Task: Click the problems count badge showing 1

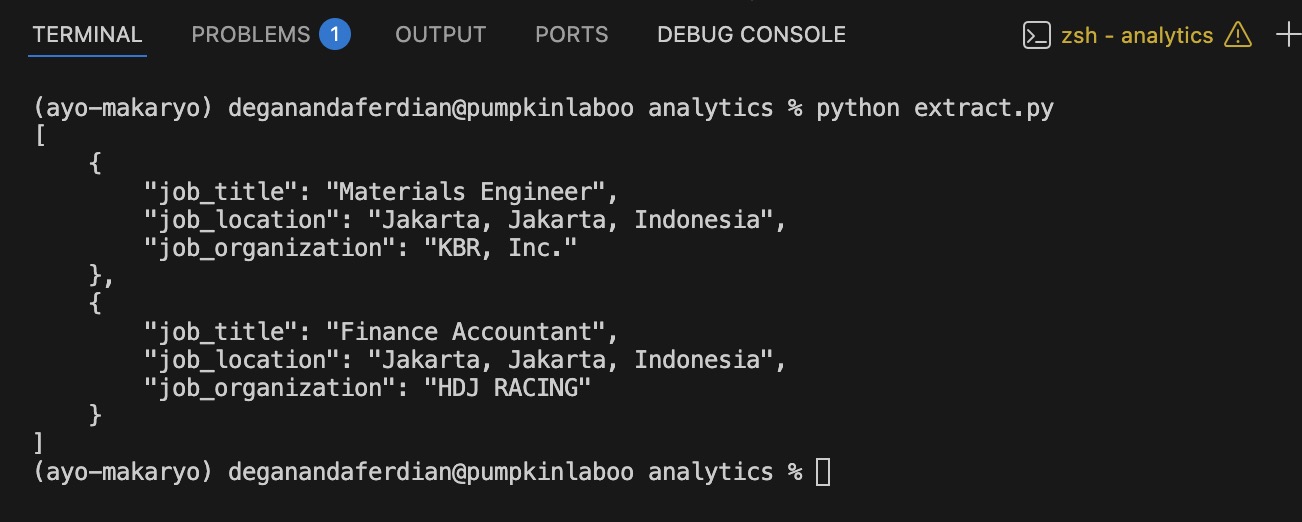Action: (x=335, y=35)
